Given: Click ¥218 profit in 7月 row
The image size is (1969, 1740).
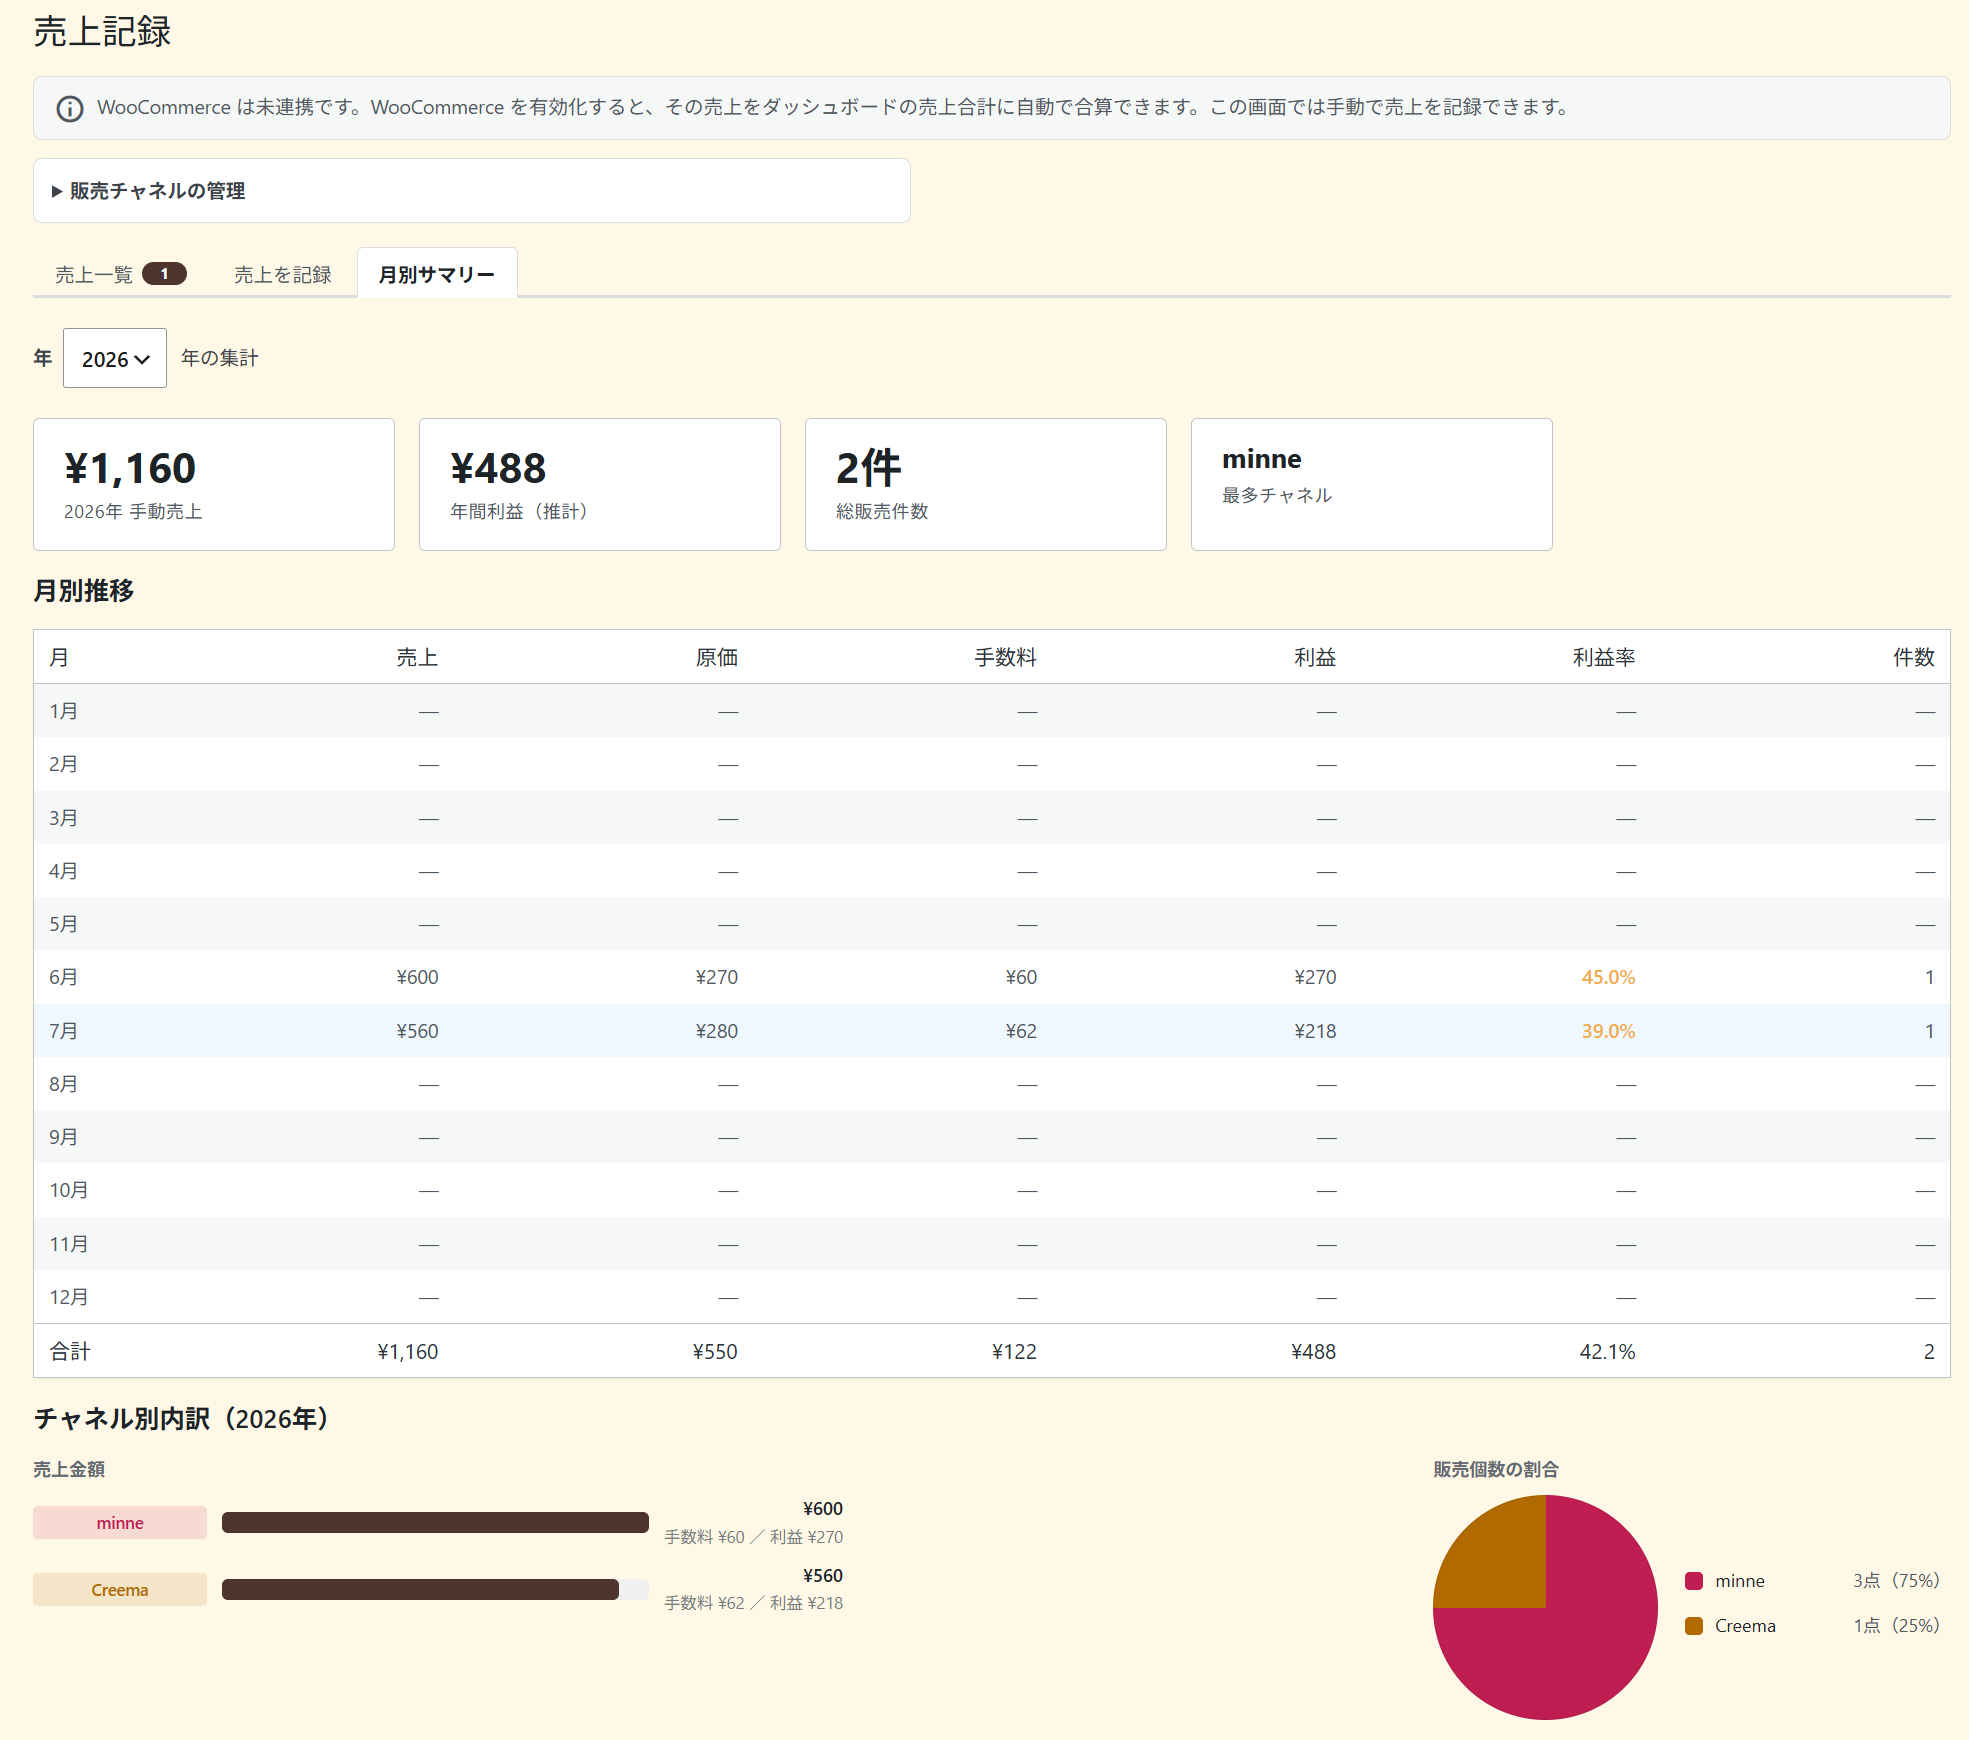Looking at the screenshot, I should coord(1315,1031).
